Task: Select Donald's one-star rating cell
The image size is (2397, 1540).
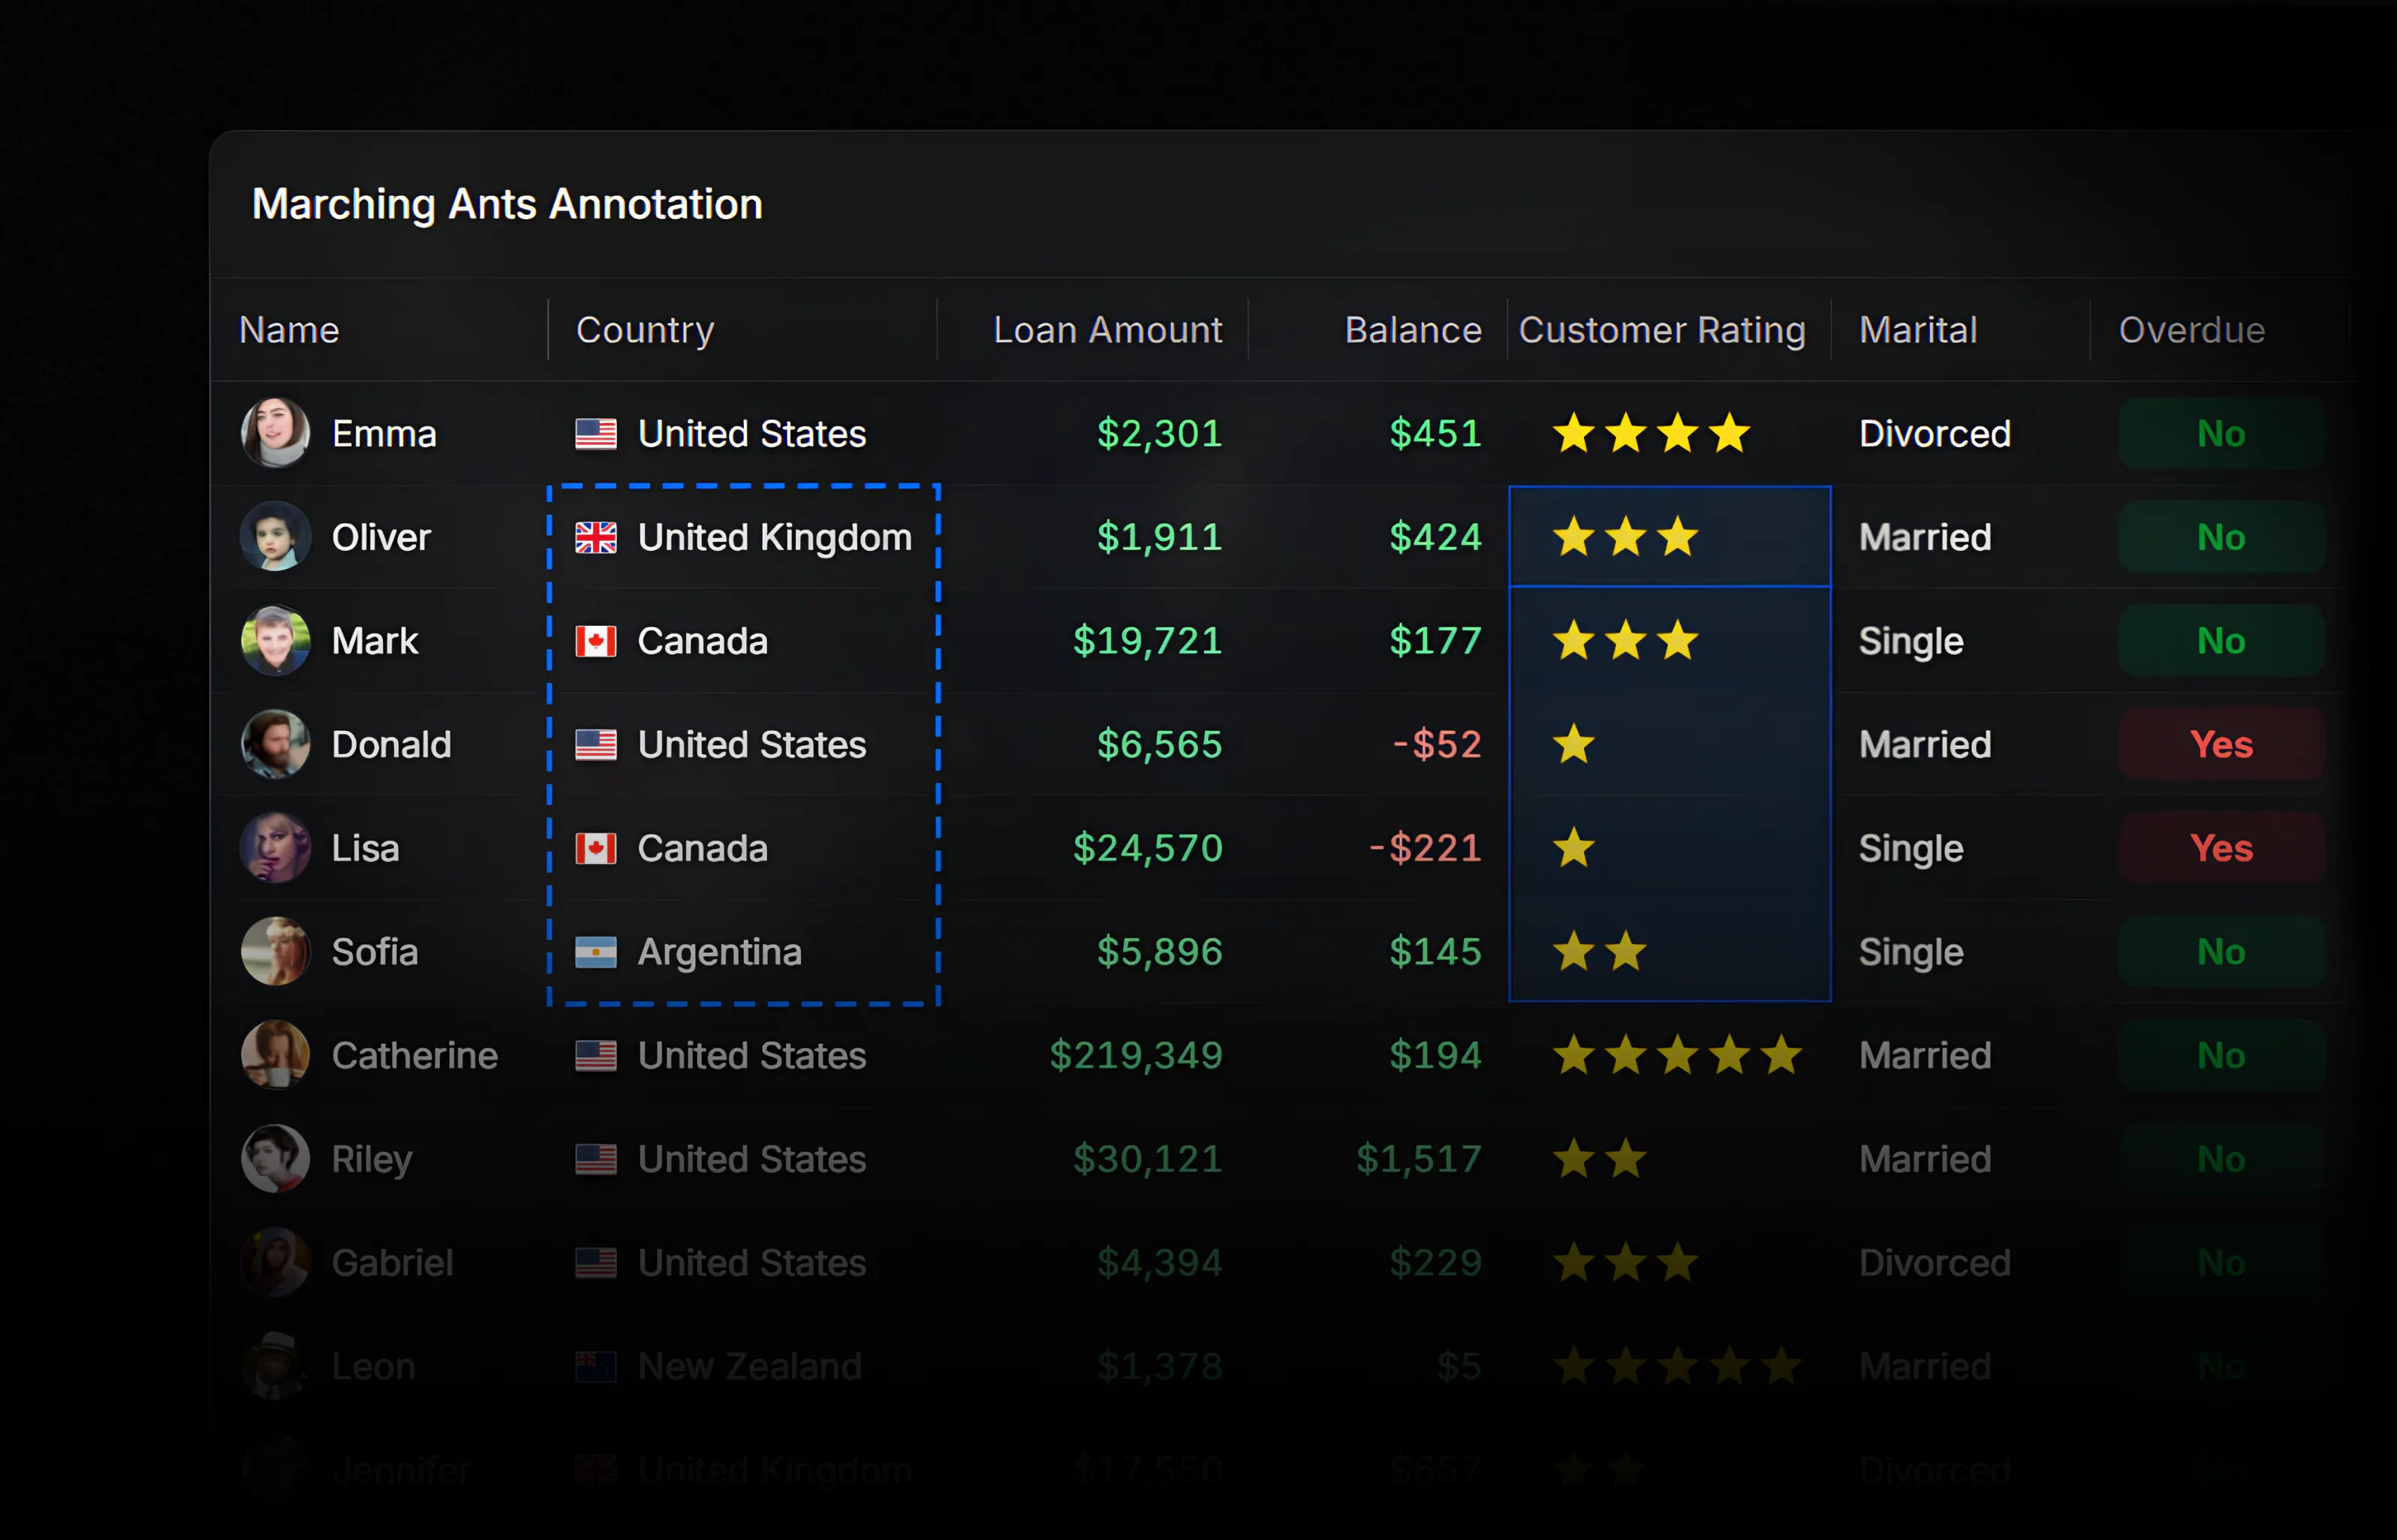Action: point(1670,744)
